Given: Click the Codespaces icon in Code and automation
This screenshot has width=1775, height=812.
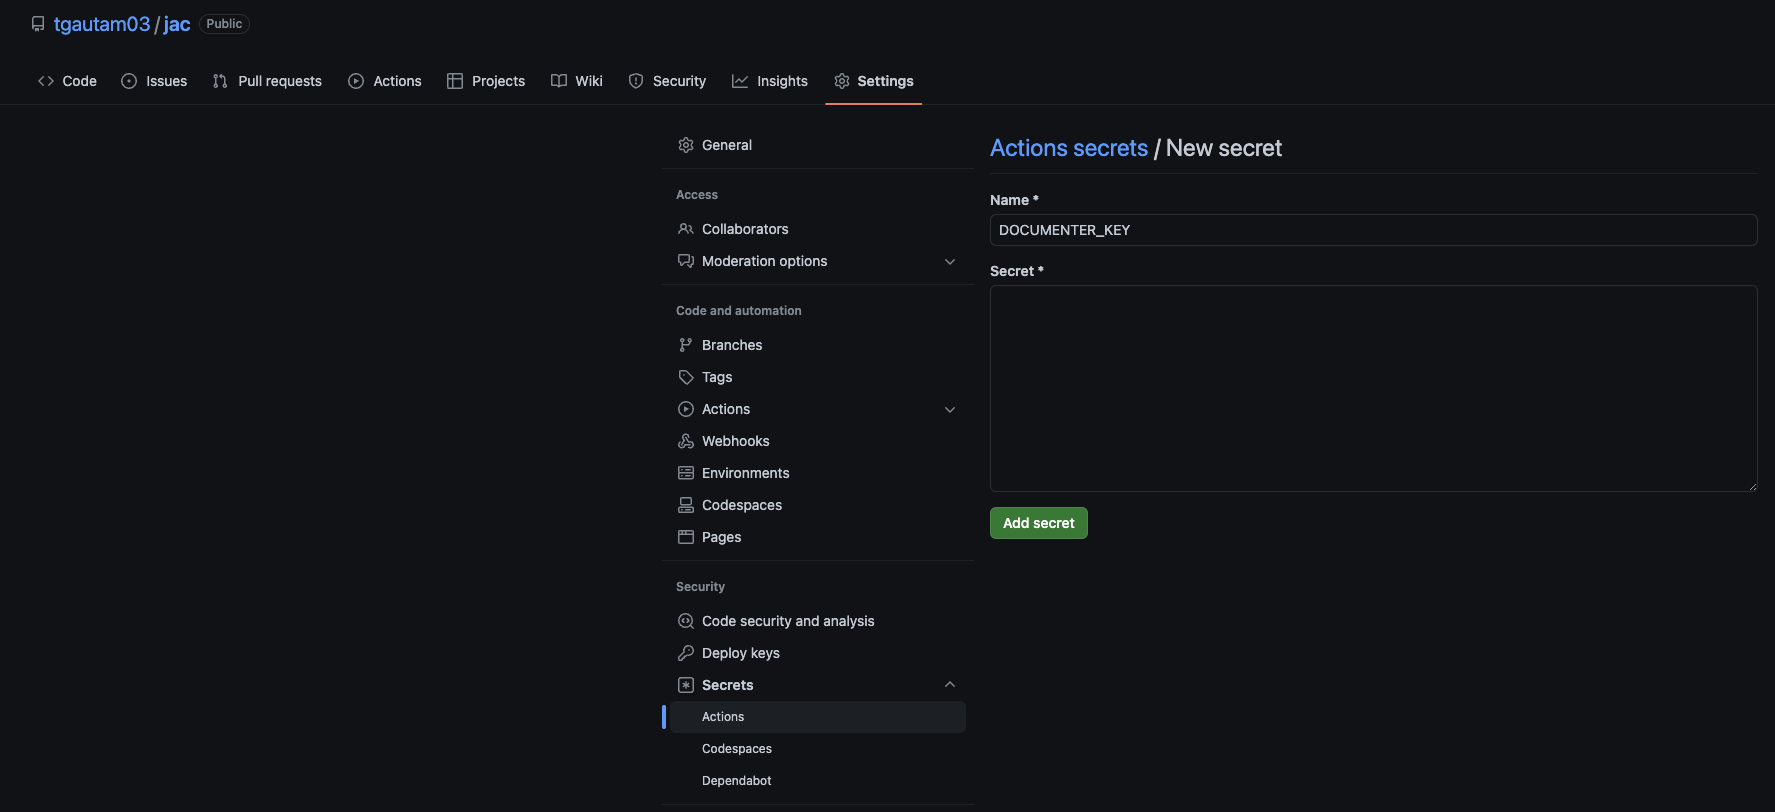Looking at the screenshot, I should point(686,505).
